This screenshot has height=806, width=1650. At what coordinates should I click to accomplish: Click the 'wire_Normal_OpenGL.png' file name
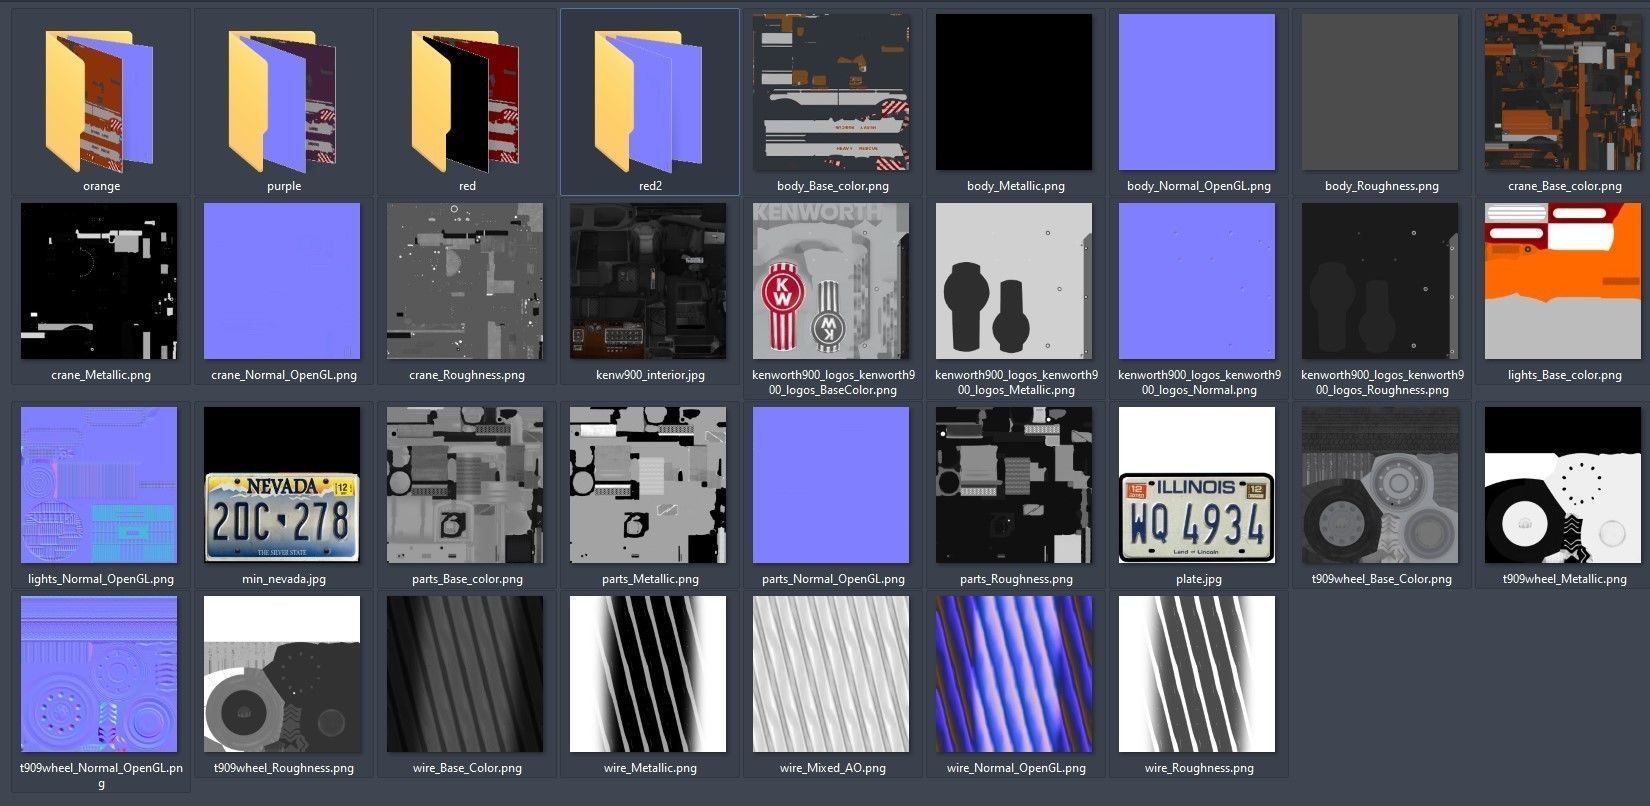(1016, 768)
